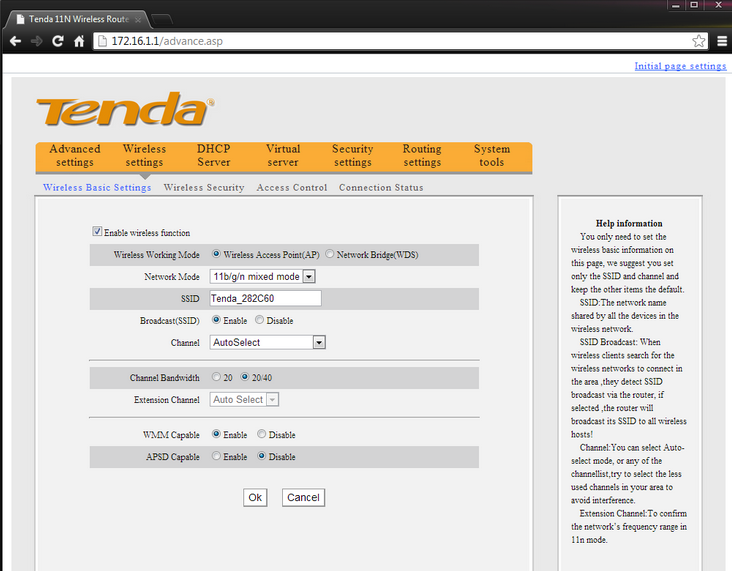This screenshot has height=571, width=732.
Task: Go back with browser back arrow
Action: (15, 41)
